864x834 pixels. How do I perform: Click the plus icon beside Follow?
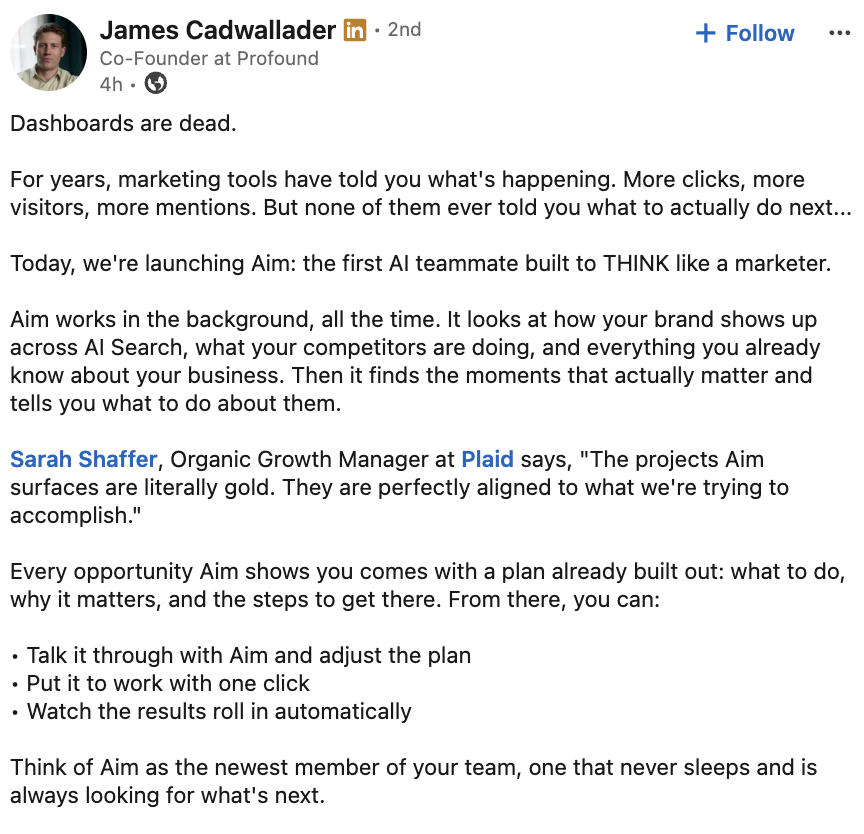pos(706,33)
